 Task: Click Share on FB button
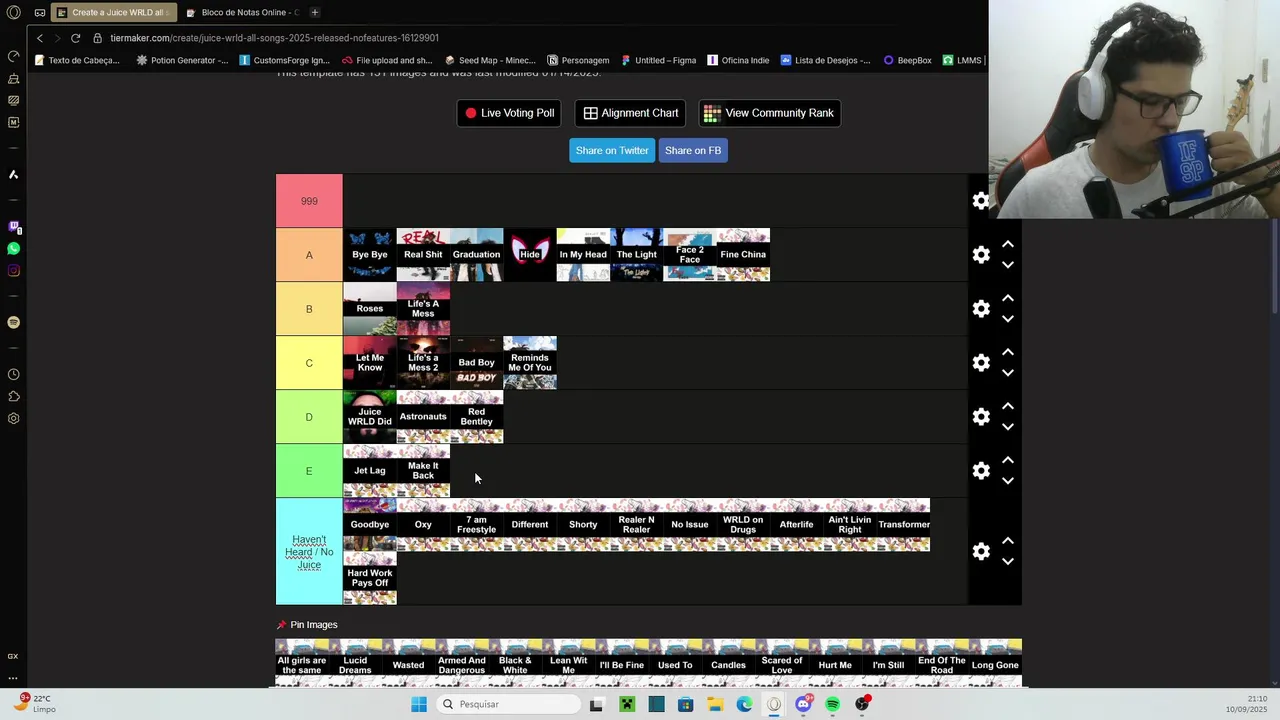[693, 150]
